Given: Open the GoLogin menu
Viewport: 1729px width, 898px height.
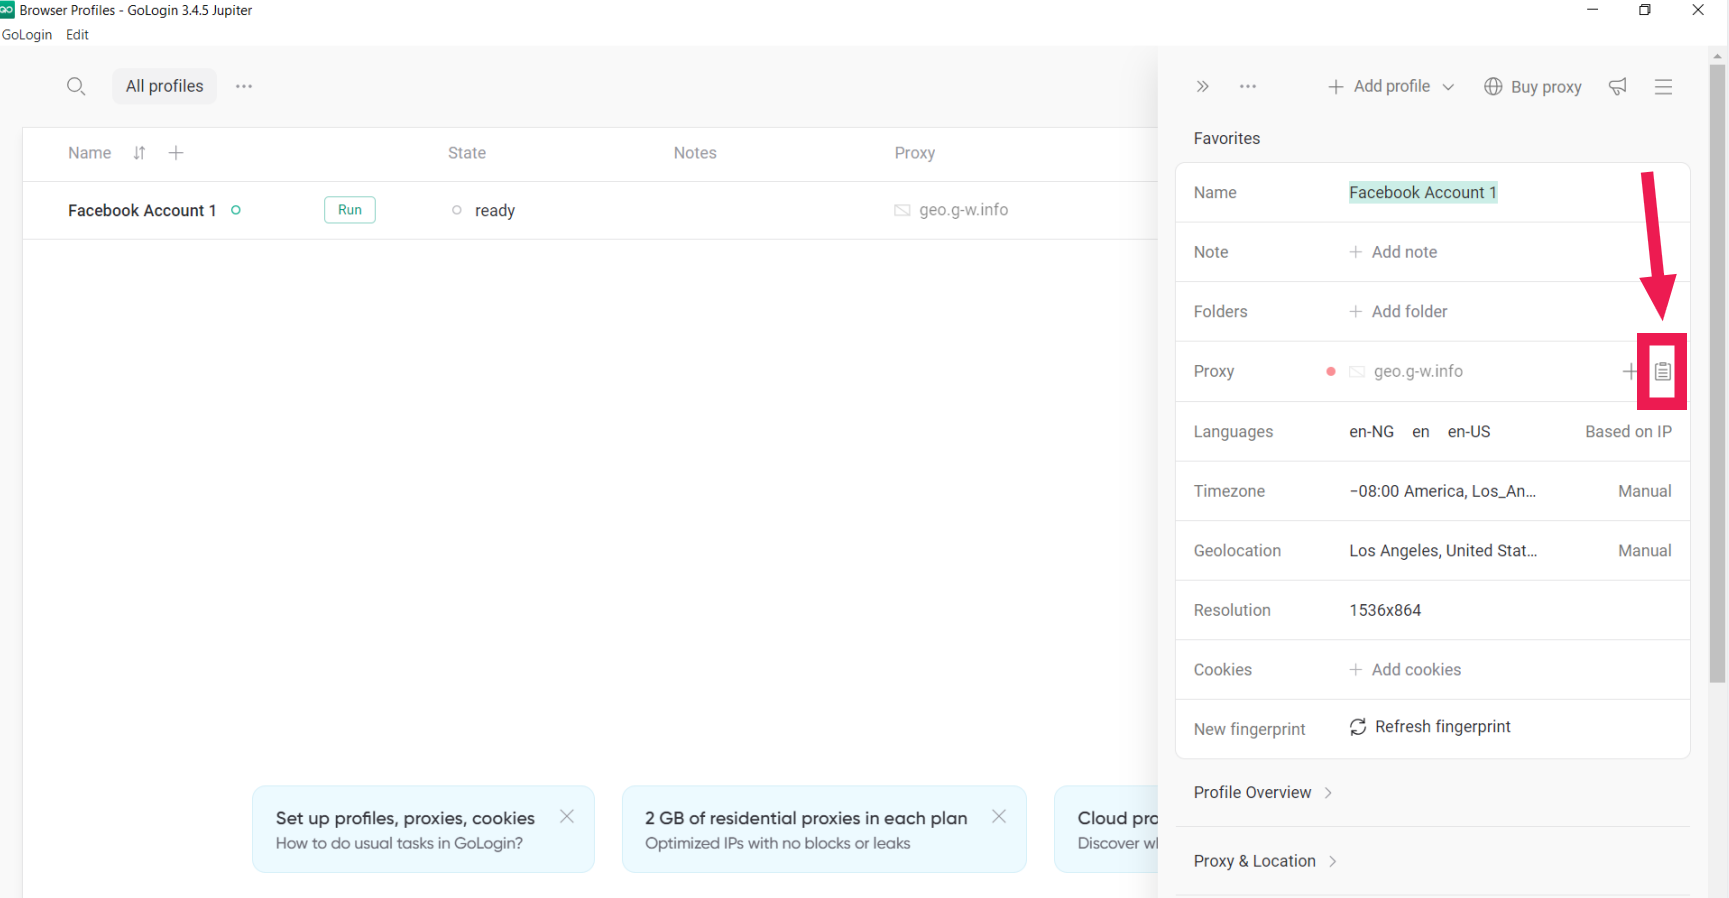Looking at the screenshot, I should coord(27,35).
